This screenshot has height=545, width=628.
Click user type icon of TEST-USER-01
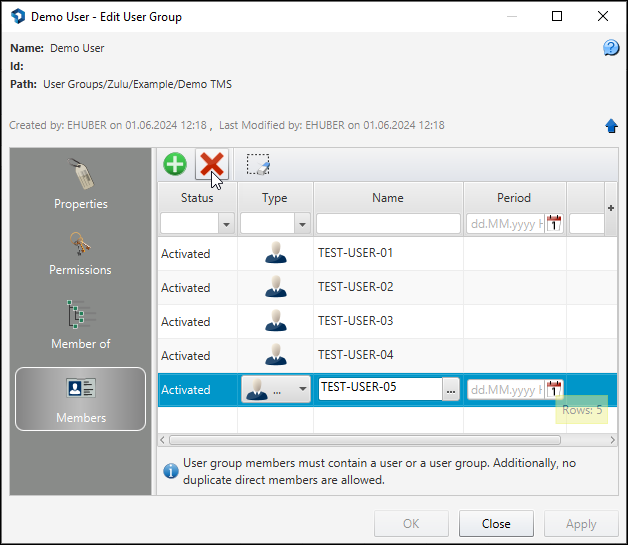[x=276, y=253]
